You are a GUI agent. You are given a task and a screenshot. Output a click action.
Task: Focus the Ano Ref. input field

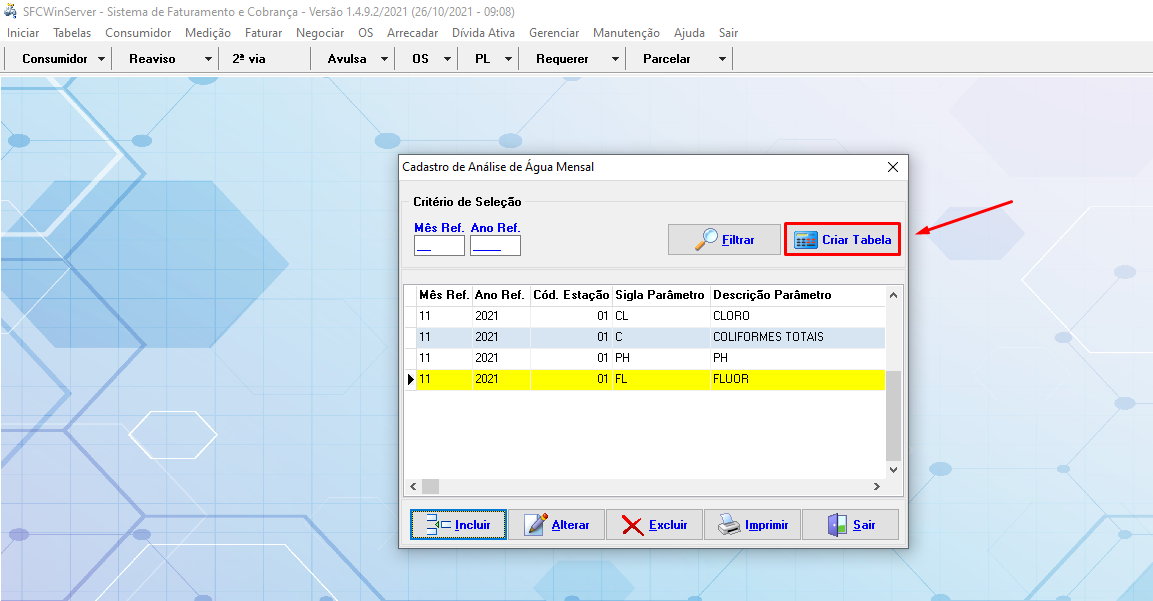point(495,245)
